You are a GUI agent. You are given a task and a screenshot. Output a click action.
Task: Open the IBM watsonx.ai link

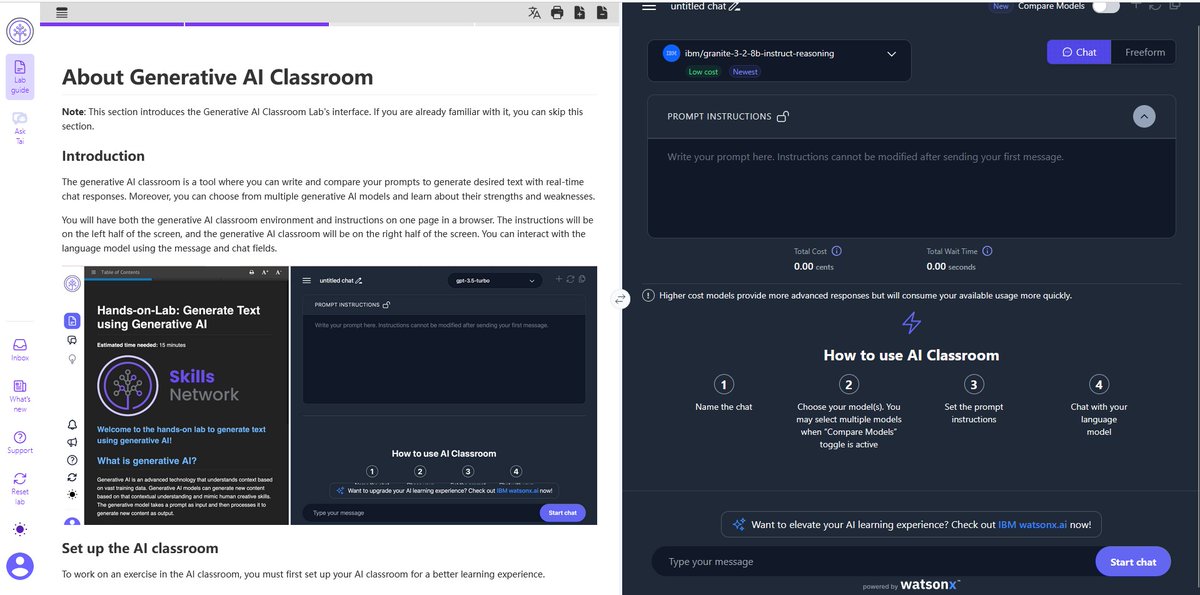[1034, 524]
